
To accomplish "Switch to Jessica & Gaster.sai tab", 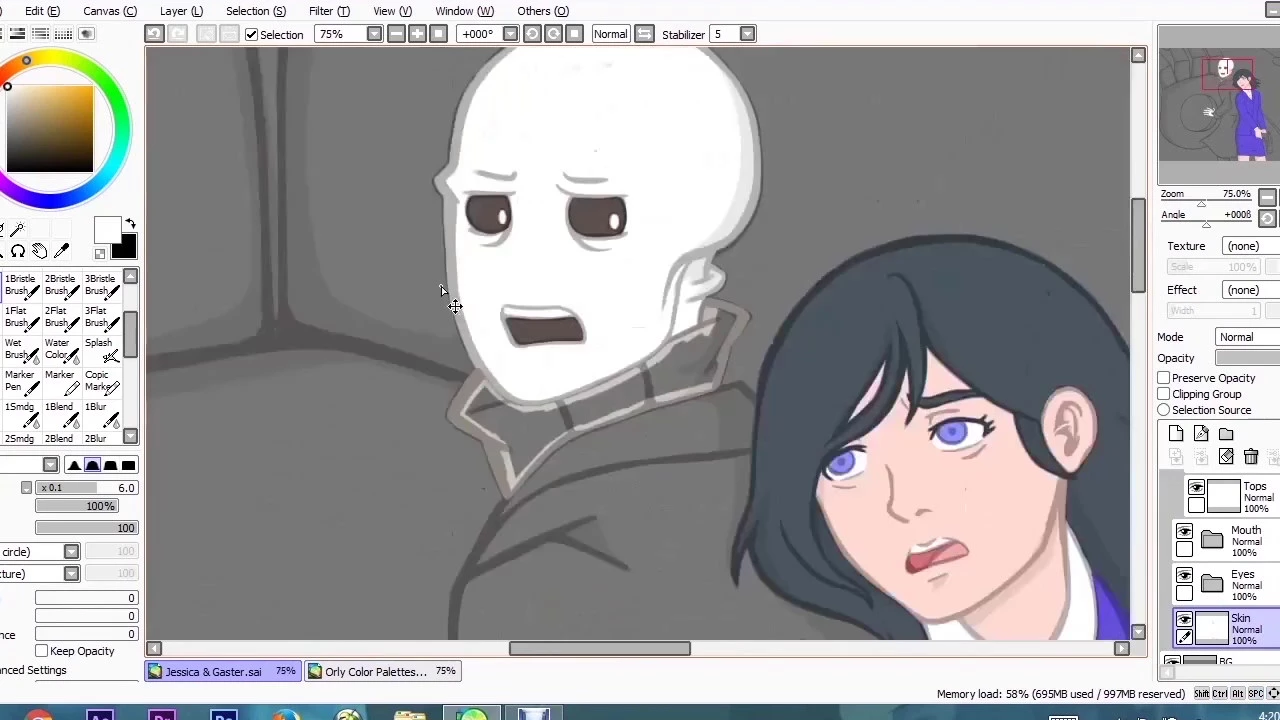I will point(221,672).
